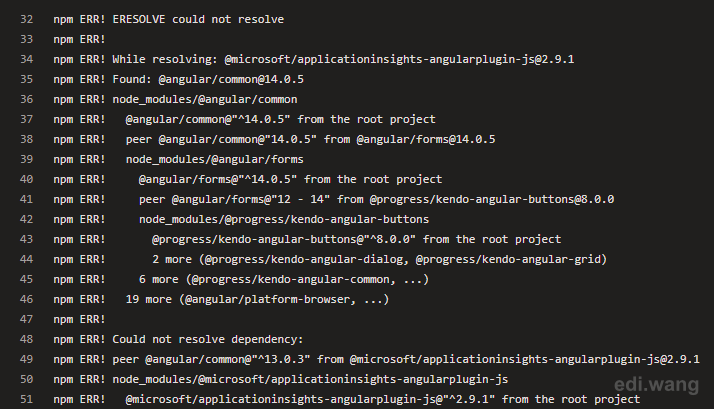The width and height of the screenshot is (714, 409).
Task: Click the edi.wang watermark text
Action: pos(656,385)
